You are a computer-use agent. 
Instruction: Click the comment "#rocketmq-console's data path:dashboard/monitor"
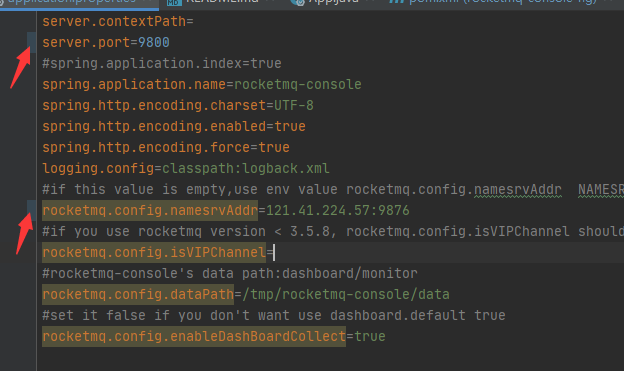tap(230, 274)
